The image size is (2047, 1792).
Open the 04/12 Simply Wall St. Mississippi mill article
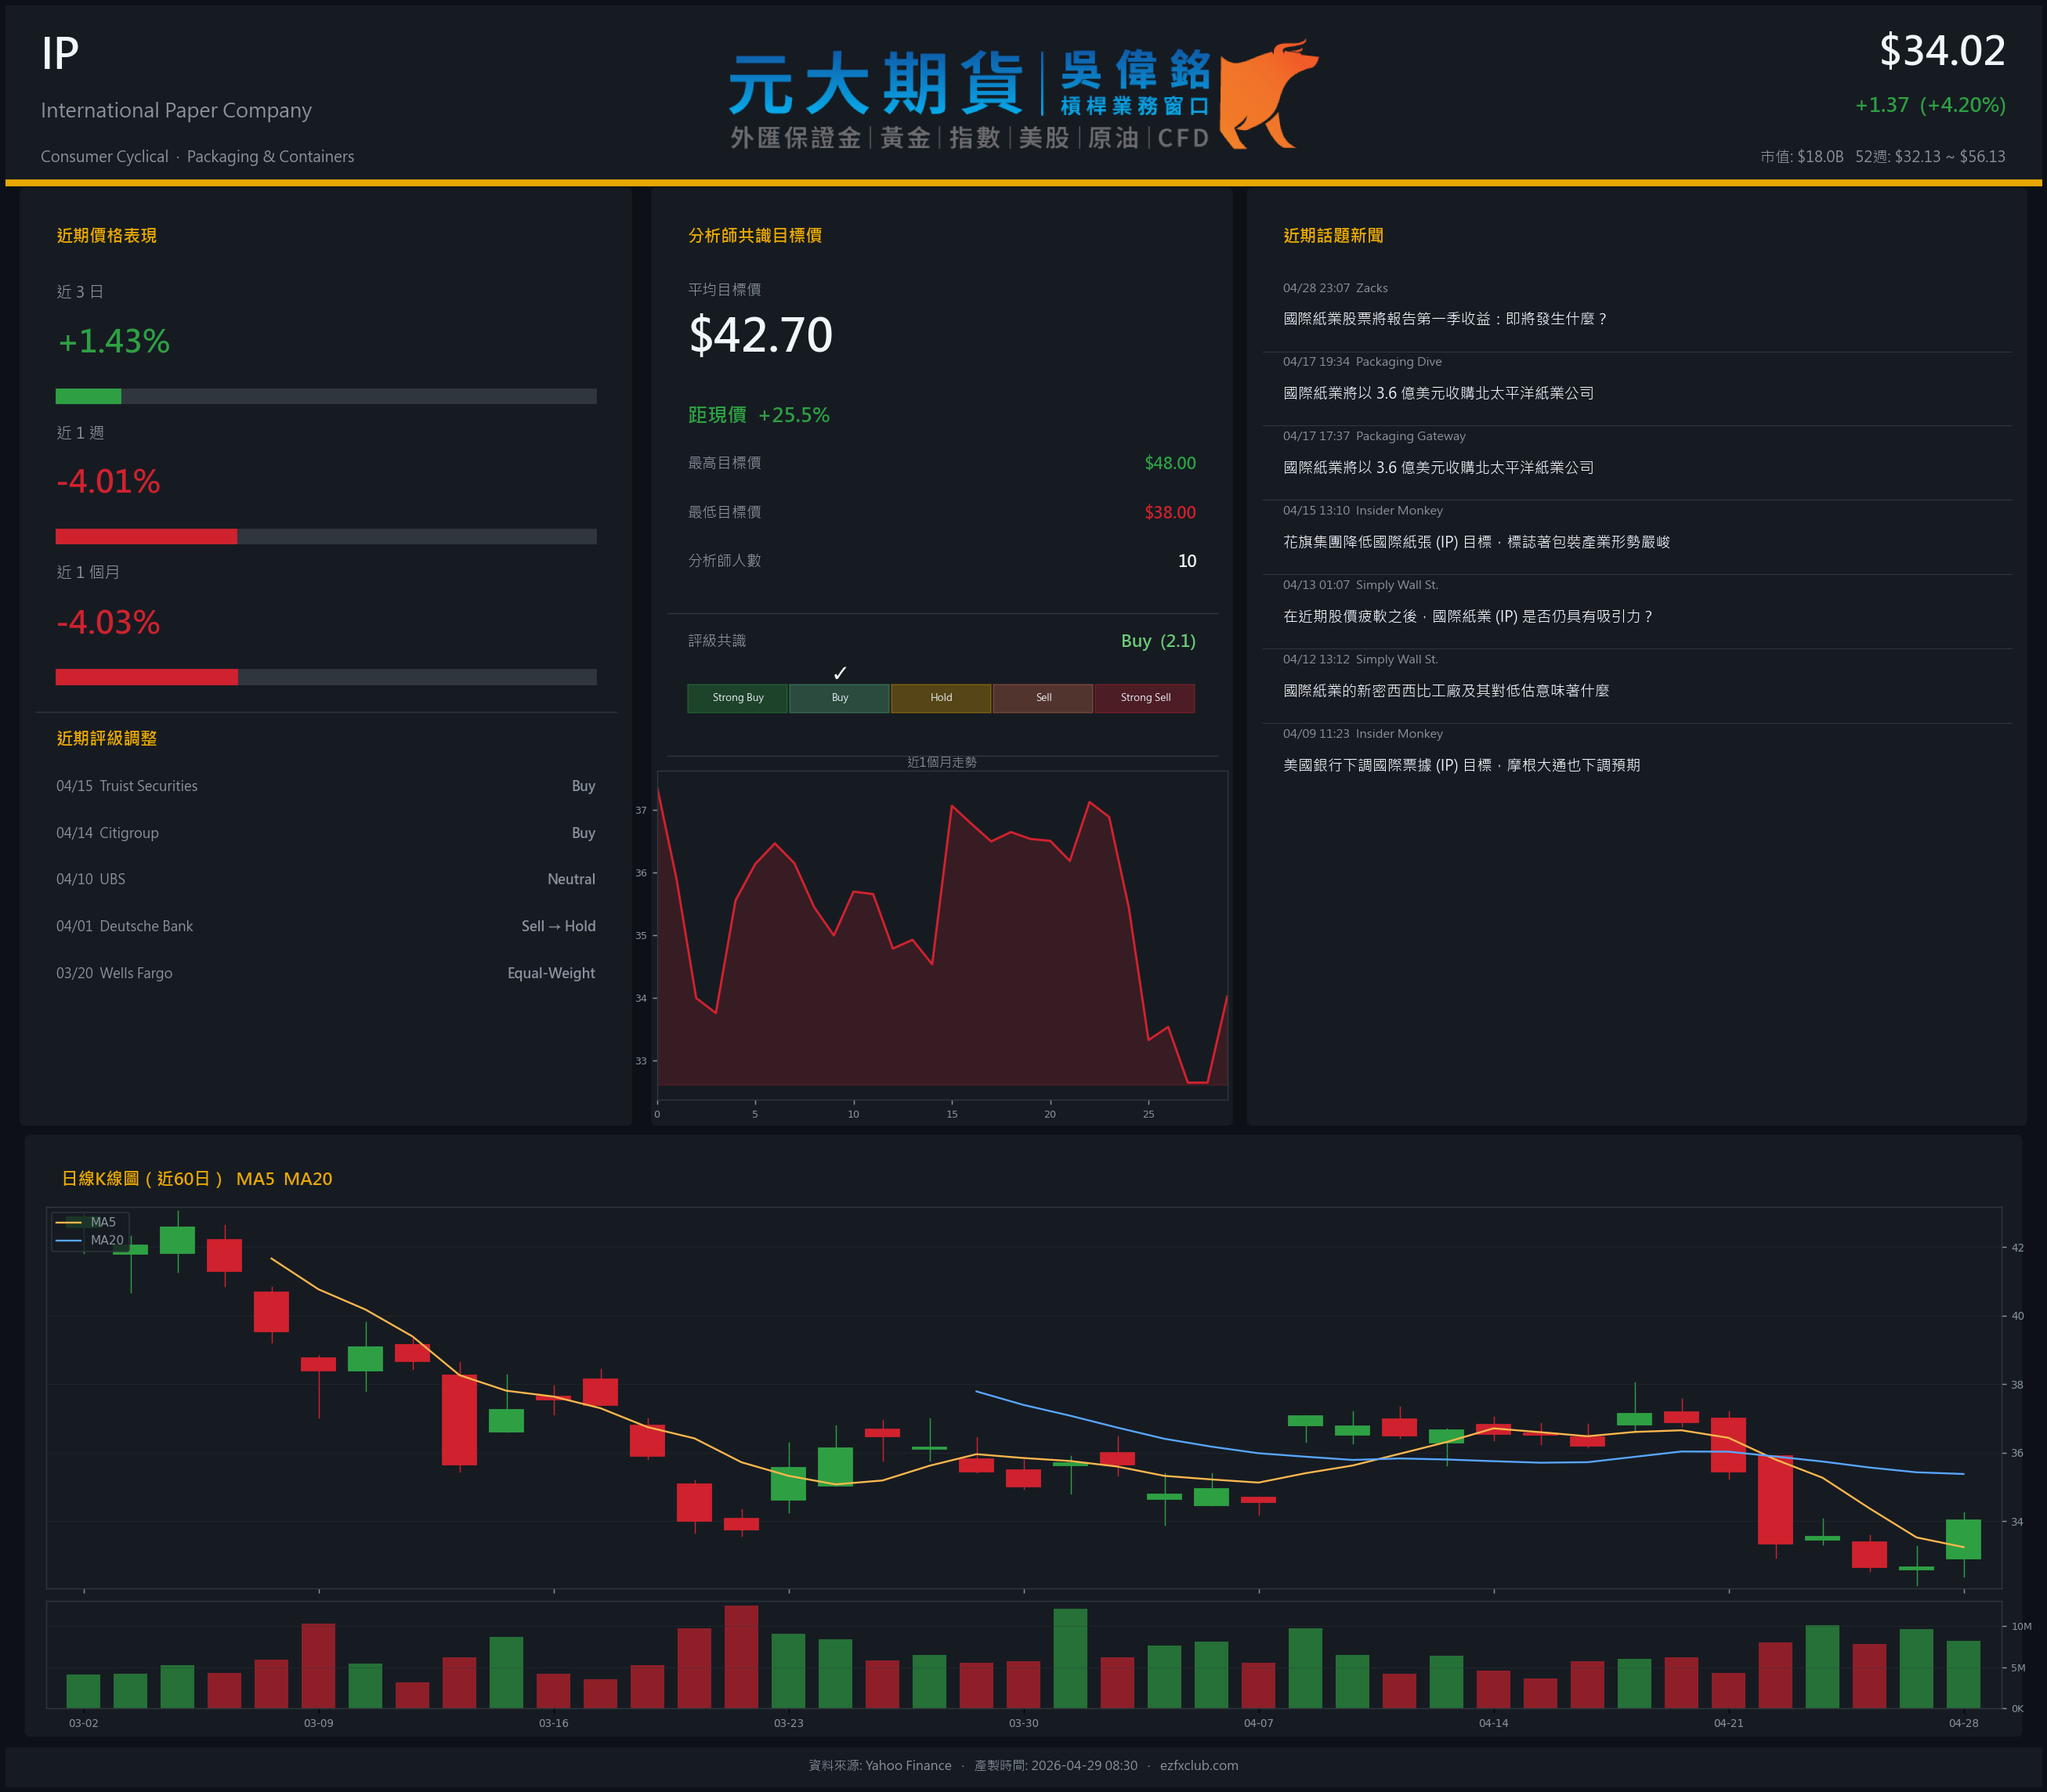(1446, 691)
